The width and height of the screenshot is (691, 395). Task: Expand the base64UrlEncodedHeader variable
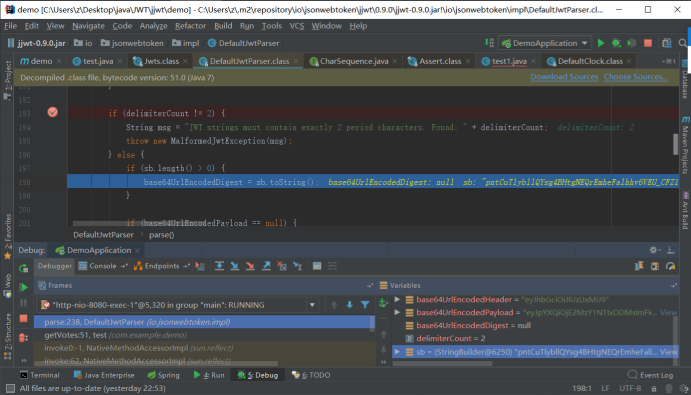(x=397, y=299)
